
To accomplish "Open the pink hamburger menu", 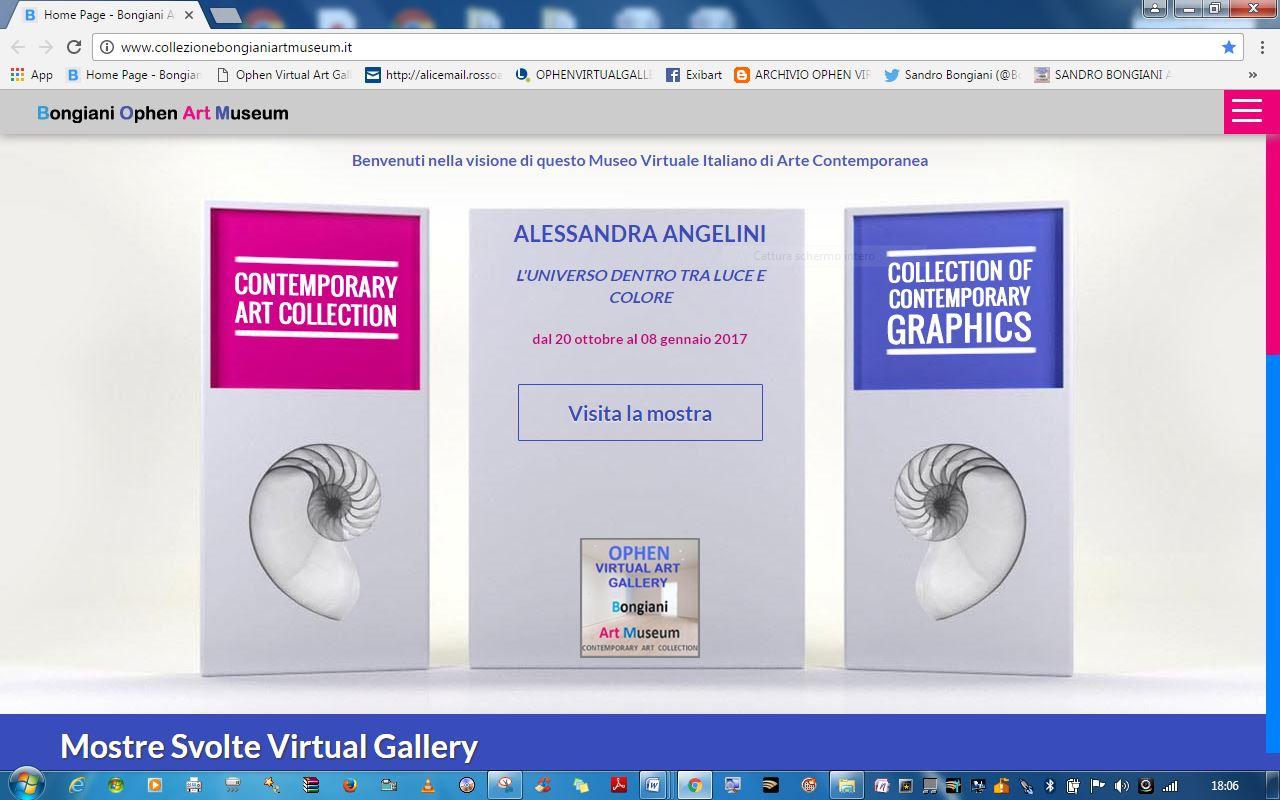I will coord(1246,111).
